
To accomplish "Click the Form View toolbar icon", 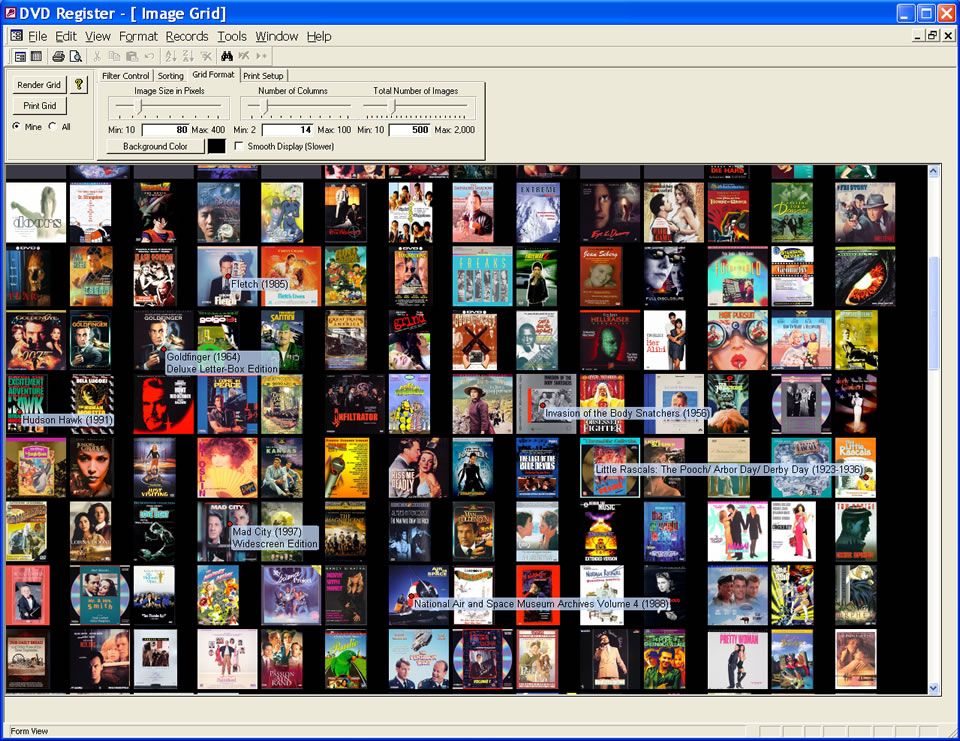I will coord(20,56).
